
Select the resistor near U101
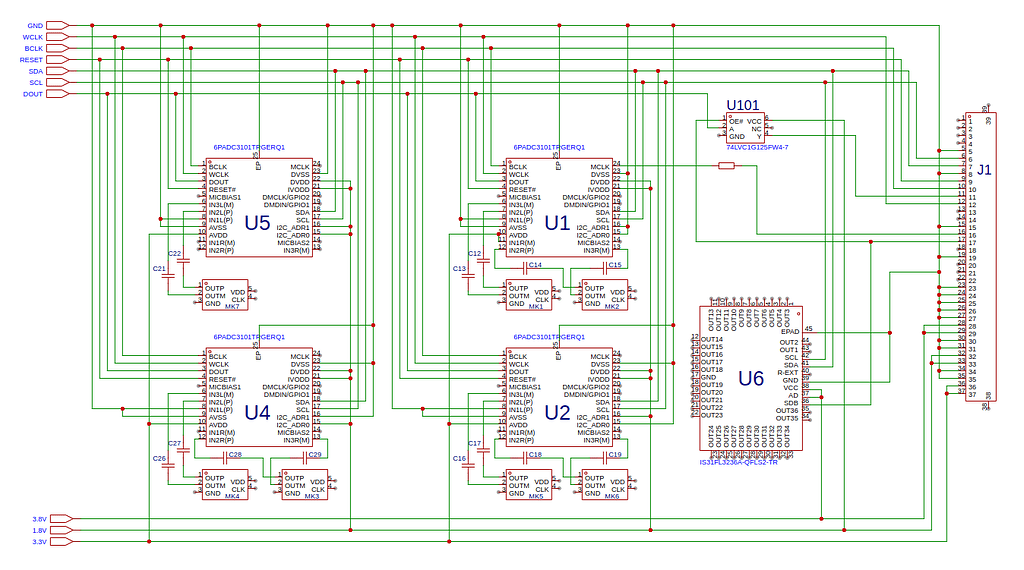click(726, 166)
